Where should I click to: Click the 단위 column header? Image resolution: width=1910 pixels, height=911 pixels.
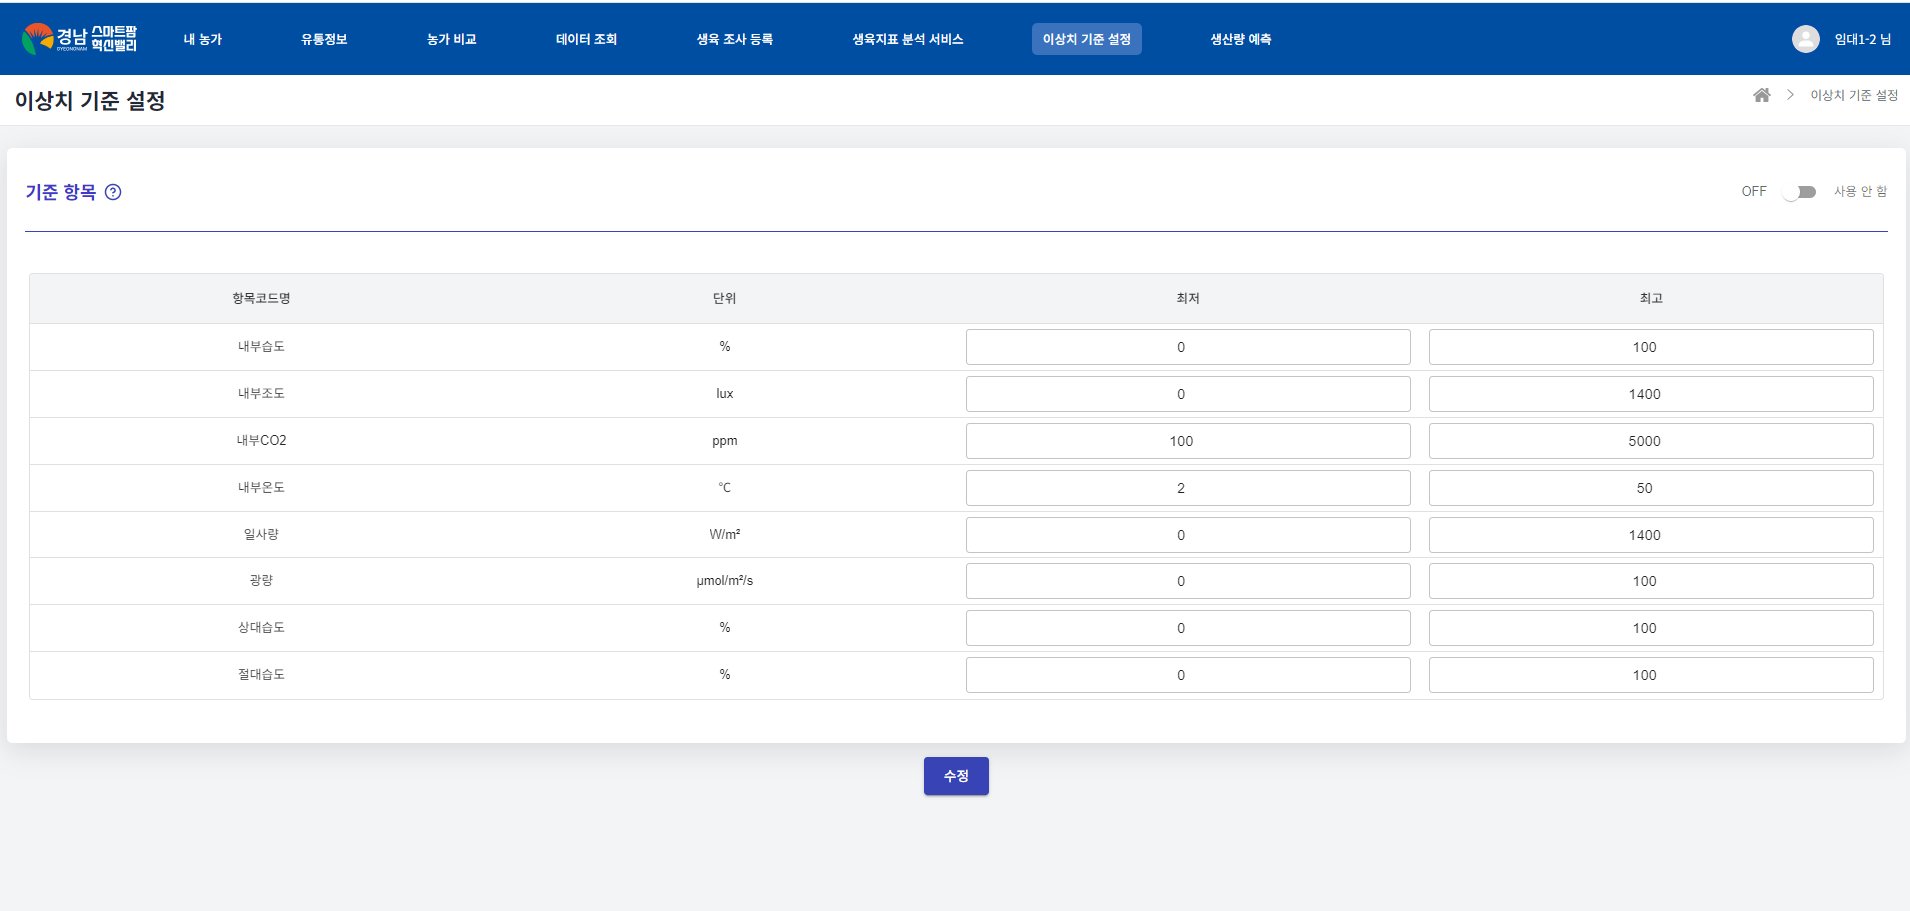tap(725, 298)
